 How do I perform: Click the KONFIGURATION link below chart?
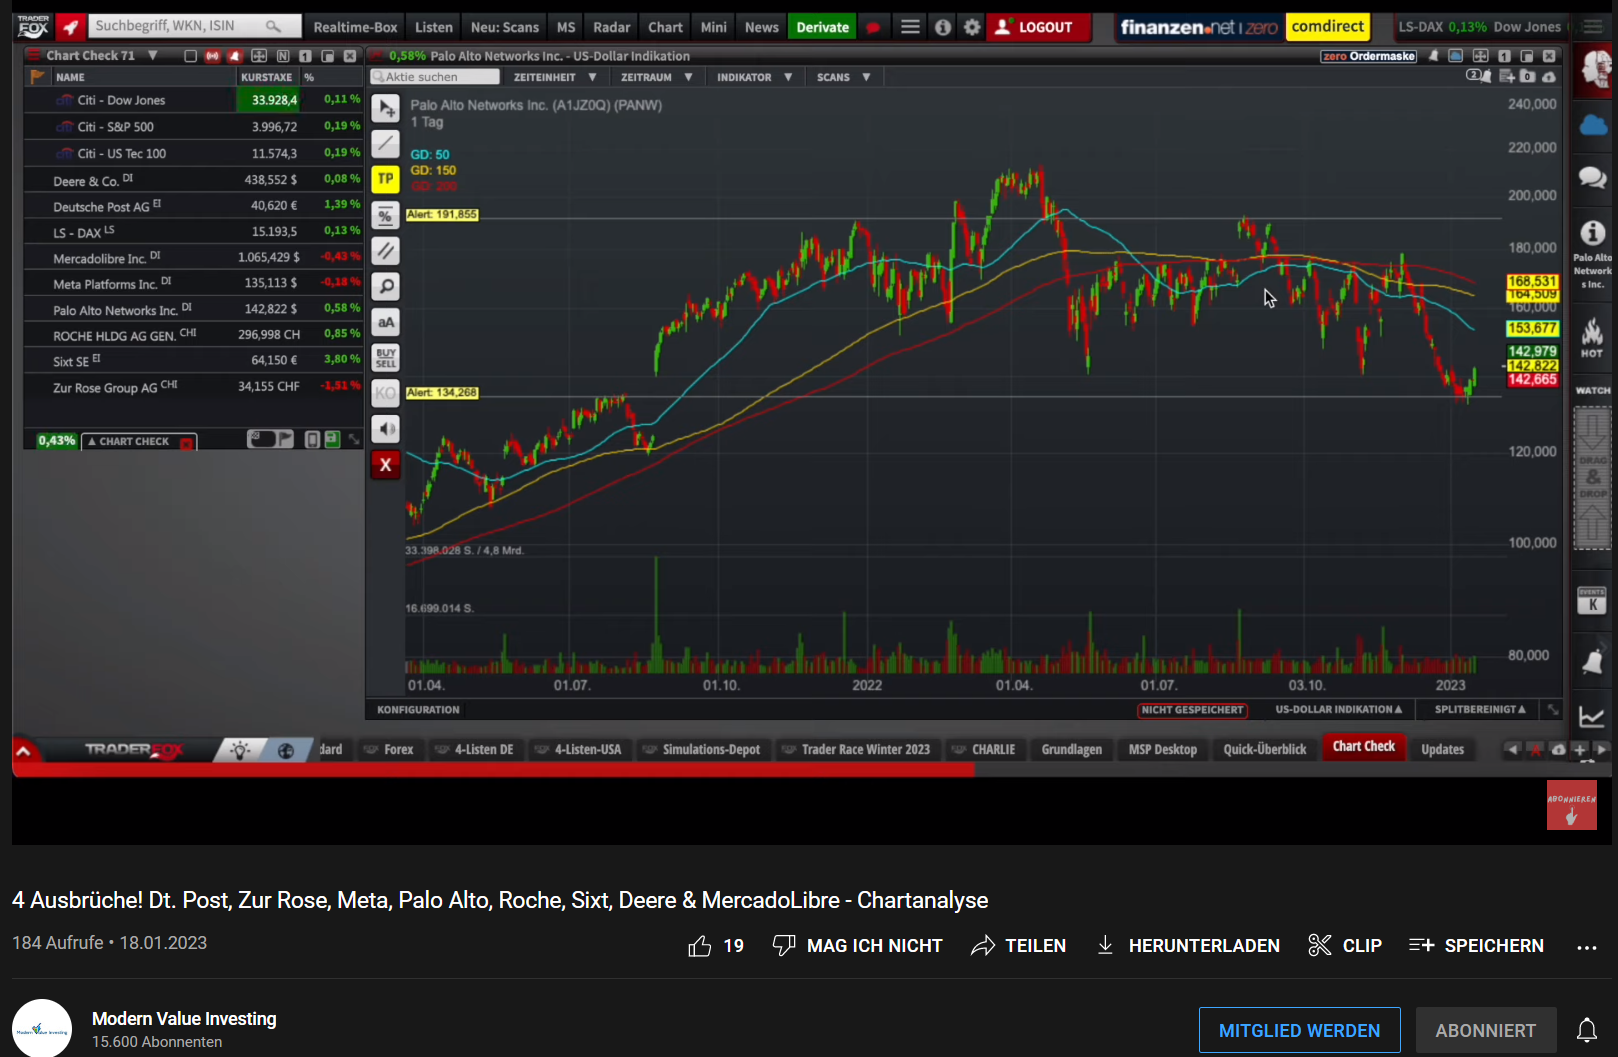tap(418, 710)
